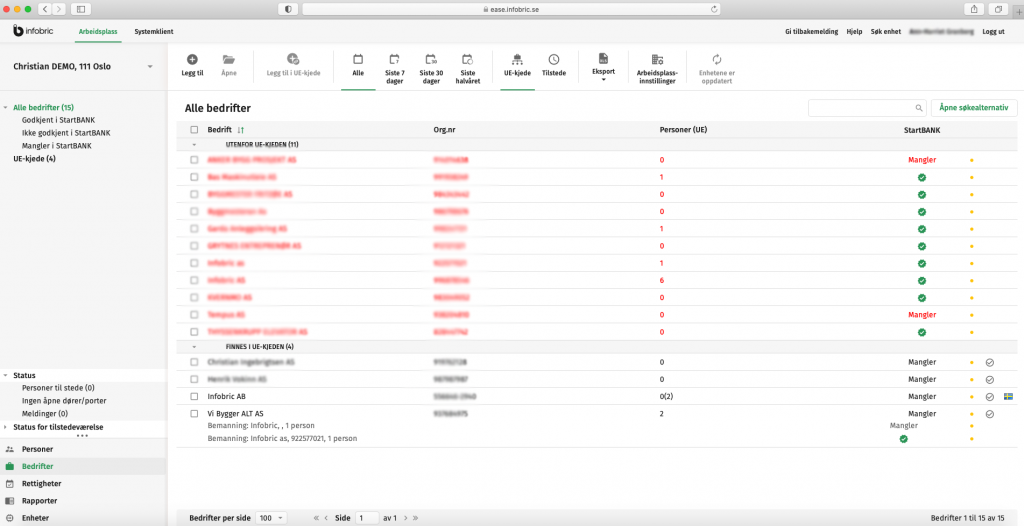Click Logg ut link
This screenshot has width=1024, height=526.
[x=993, y=31]
